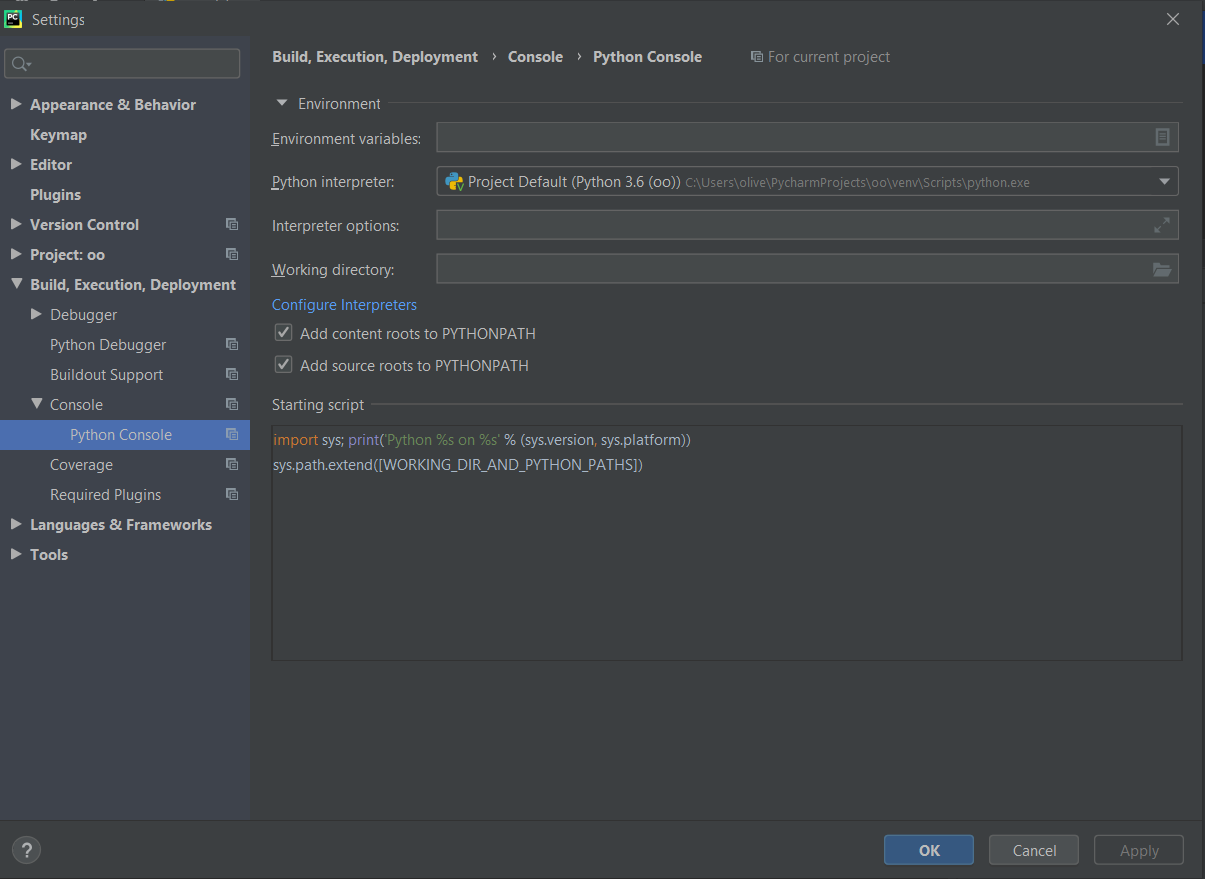Open Coverage settings
This screenshot has height=879, width=1205.
click(81, 464)
